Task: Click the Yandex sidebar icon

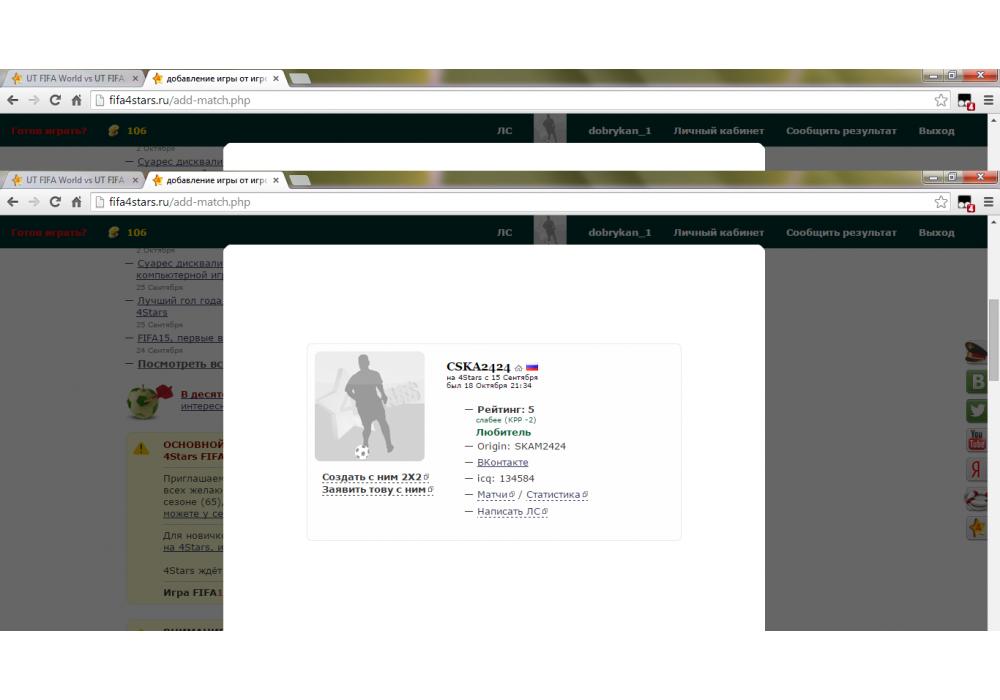Action: click(x=977, y=469)
